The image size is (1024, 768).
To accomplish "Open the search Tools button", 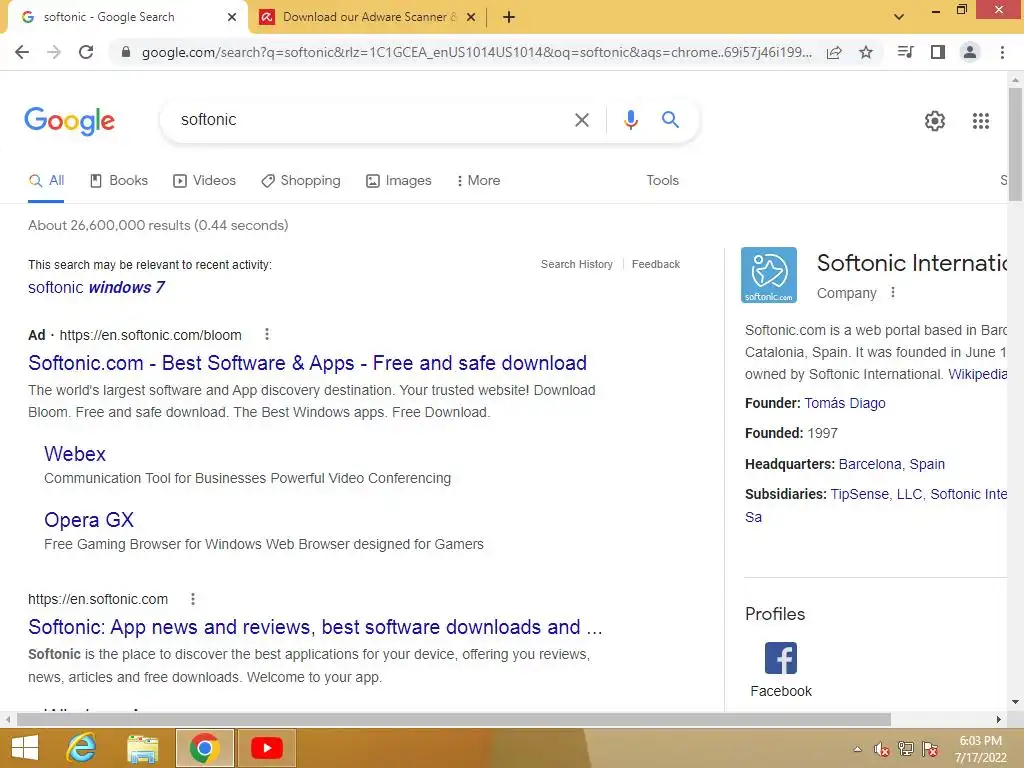I will tap(662, 180).
